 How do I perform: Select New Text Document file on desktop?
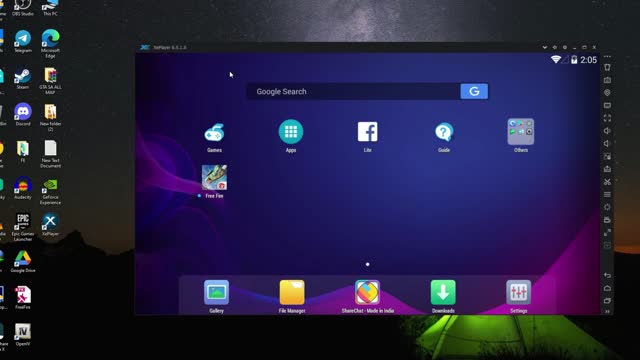(50, 154)
